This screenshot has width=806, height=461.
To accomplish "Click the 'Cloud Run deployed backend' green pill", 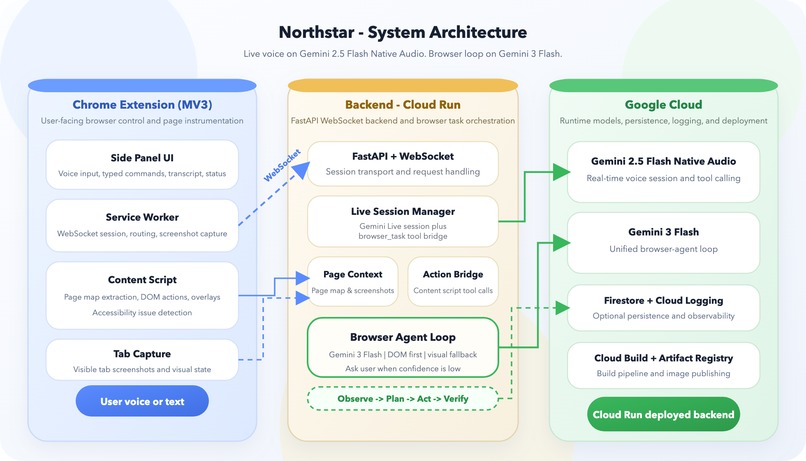I will (x=663, y=414).
